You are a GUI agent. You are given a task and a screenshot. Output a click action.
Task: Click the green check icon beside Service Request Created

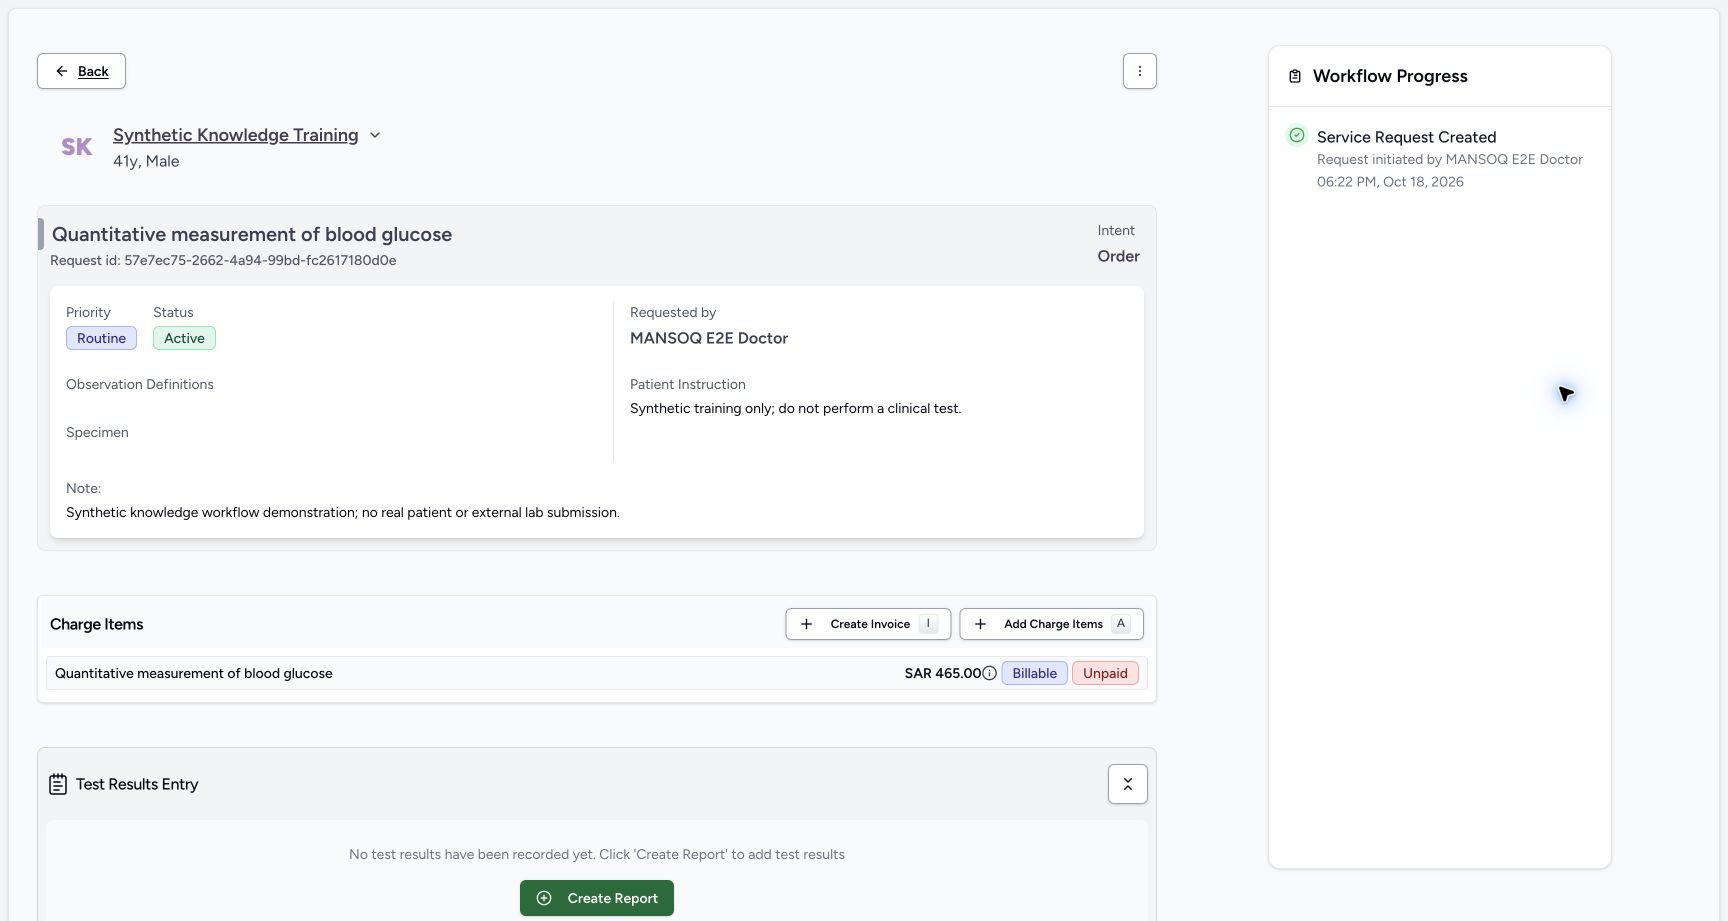tap(1297, 135)
